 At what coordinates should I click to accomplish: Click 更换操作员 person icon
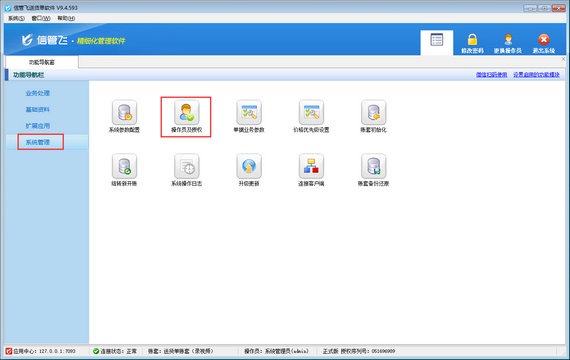point(508,39)
